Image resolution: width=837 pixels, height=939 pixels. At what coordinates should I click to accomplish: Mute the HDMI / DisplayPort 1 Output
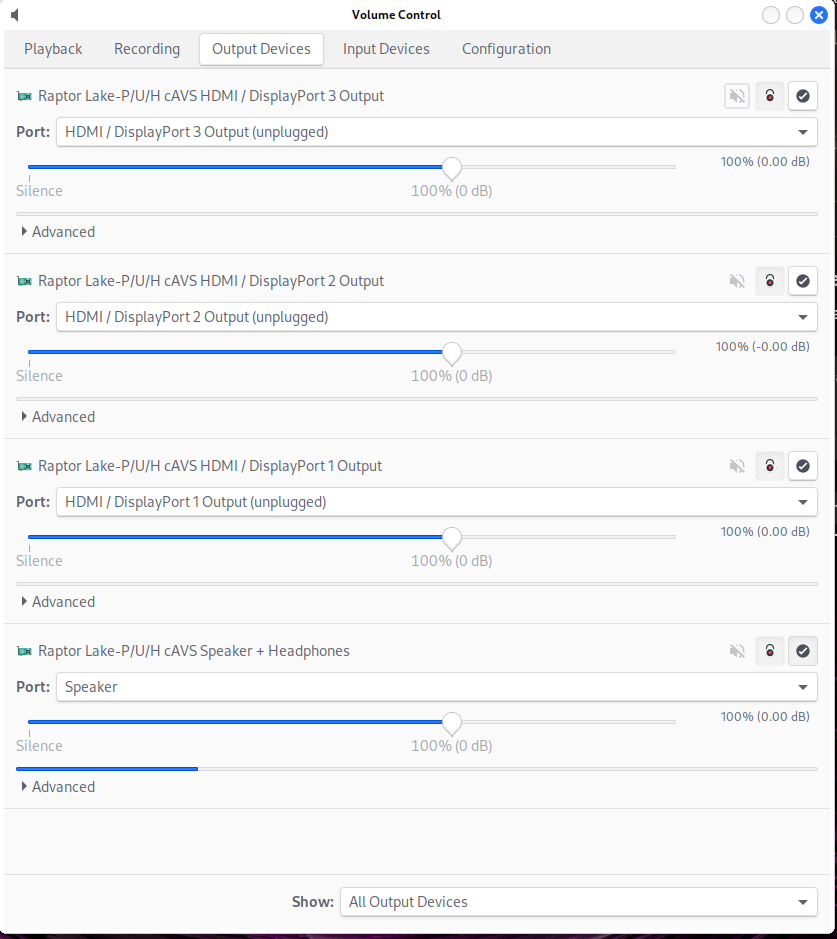coord(737,466)
